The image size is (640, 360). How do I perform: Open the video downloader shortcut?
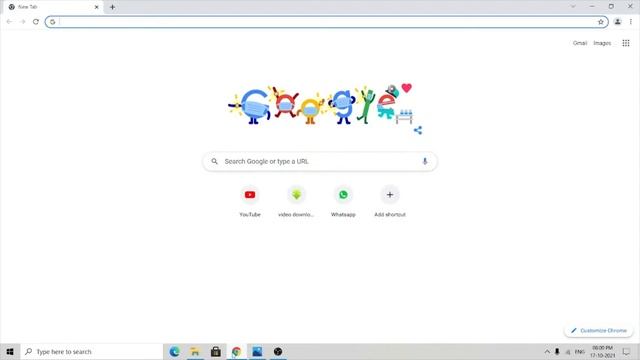[x=296, y=202]
